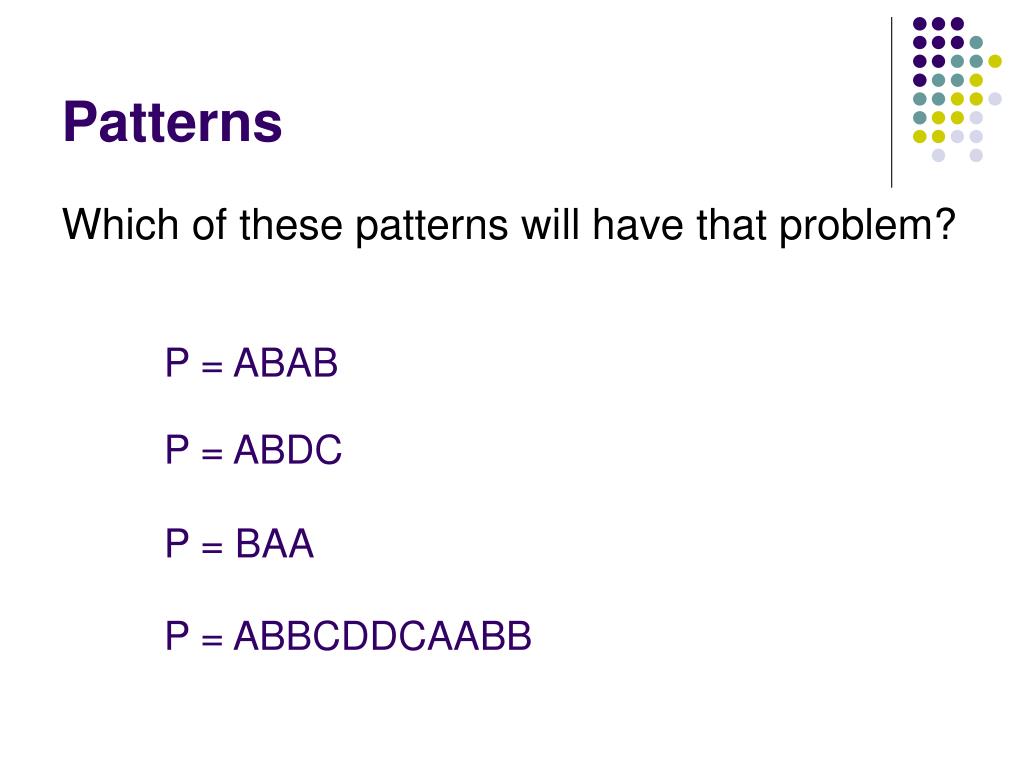Click the question text about patterns
1024x768 pixels.
[x=509, y=225]
